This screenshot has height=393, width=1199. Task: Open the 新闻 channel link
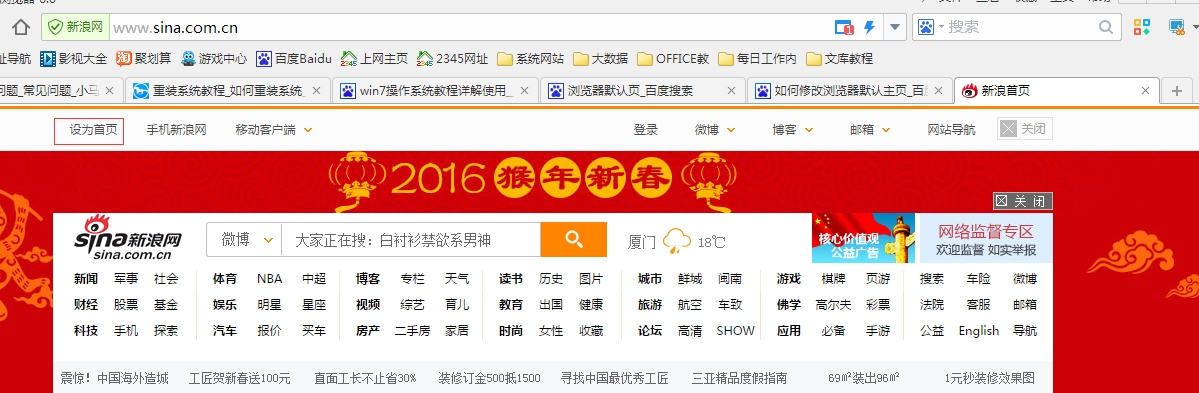tap(86, 278)
